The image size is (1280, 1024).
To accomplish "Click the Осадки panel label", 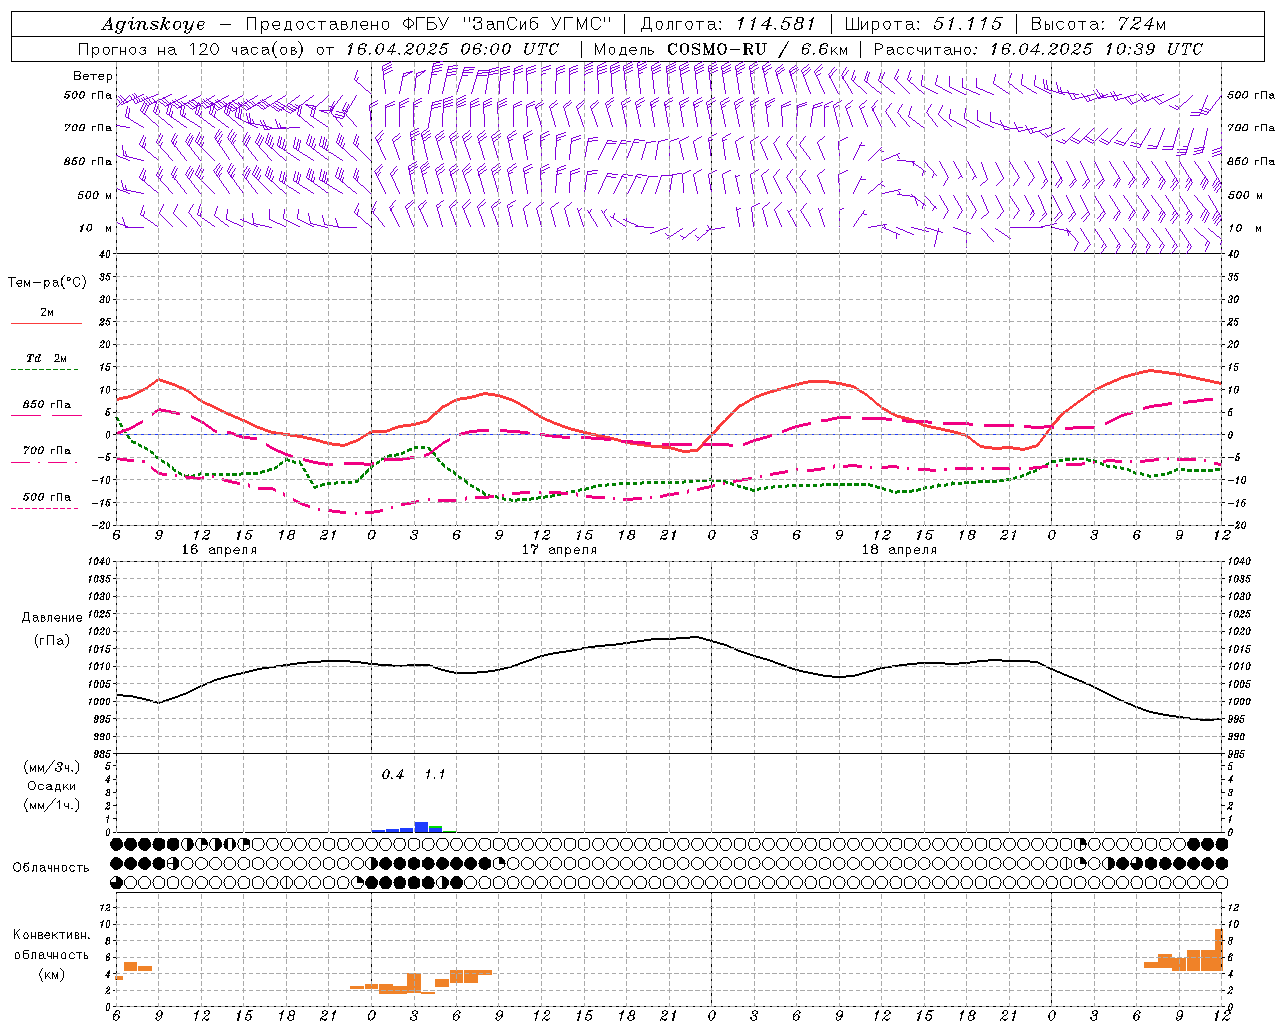I will pyautogui.click(x=52, y=786).
